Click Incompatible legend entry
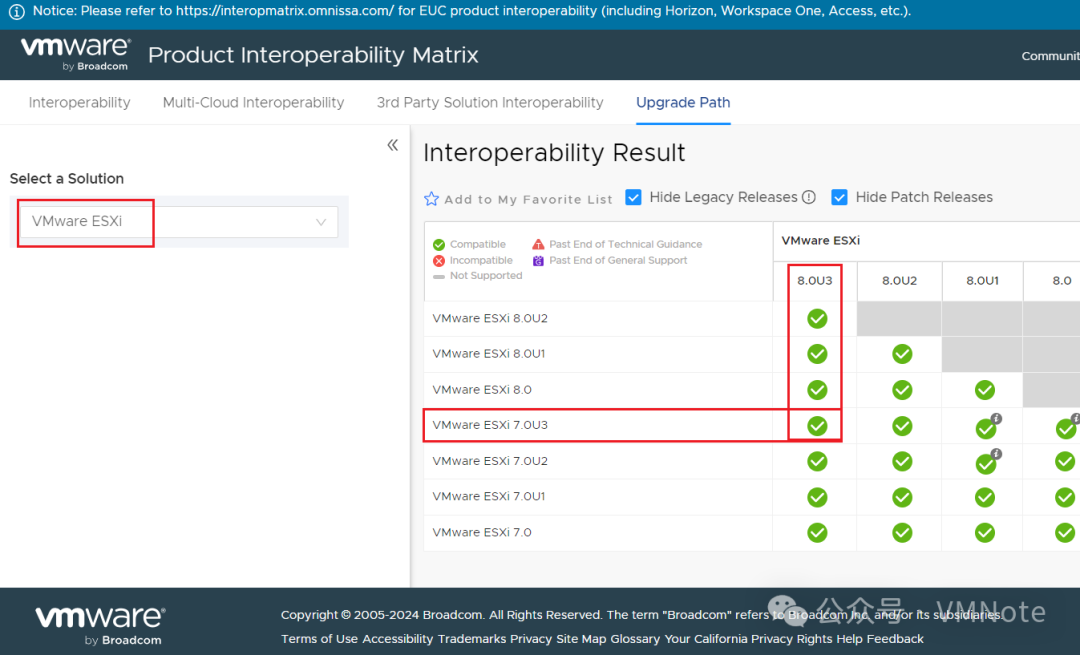Viewport: 1080px width, 655px height. [x=472, y=260]
